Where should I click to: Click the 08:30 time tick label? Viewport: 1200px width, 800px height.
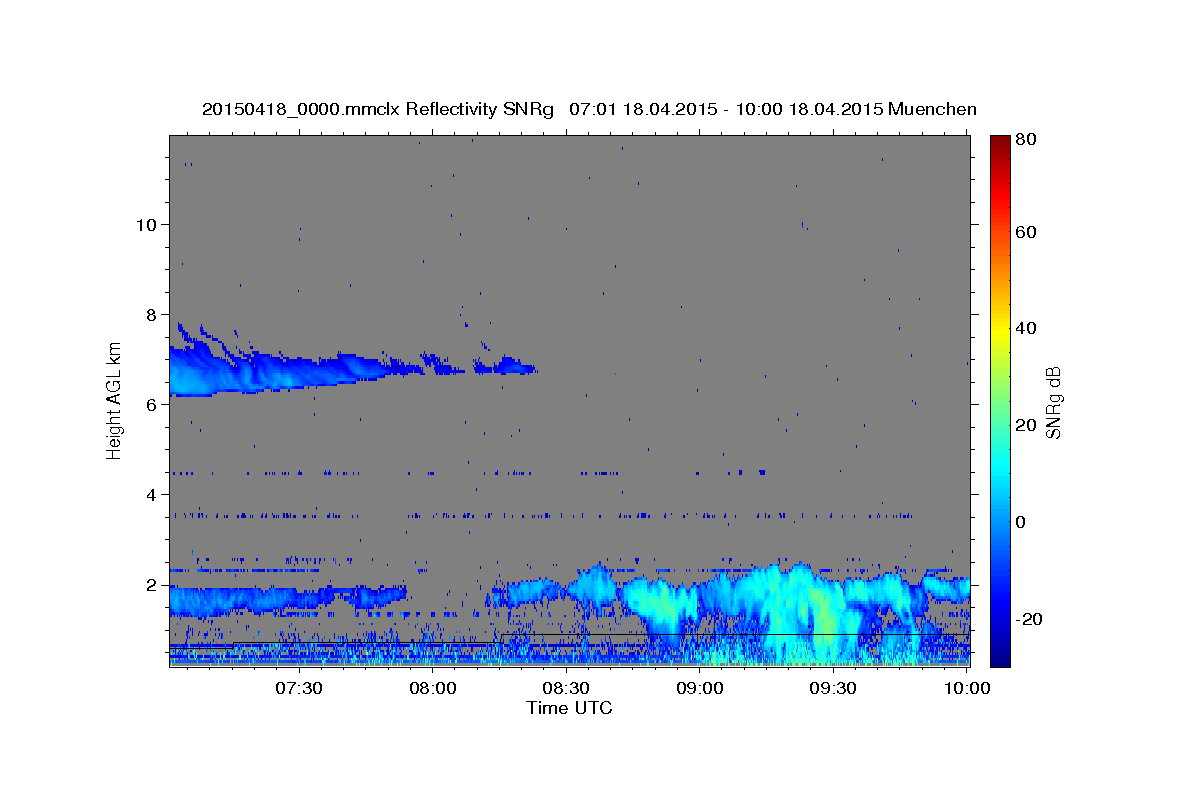[x=566, y=689]
